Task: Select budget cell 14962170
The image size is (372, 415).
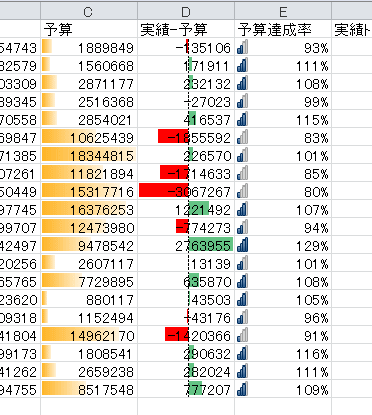Action: click(89, 335)
